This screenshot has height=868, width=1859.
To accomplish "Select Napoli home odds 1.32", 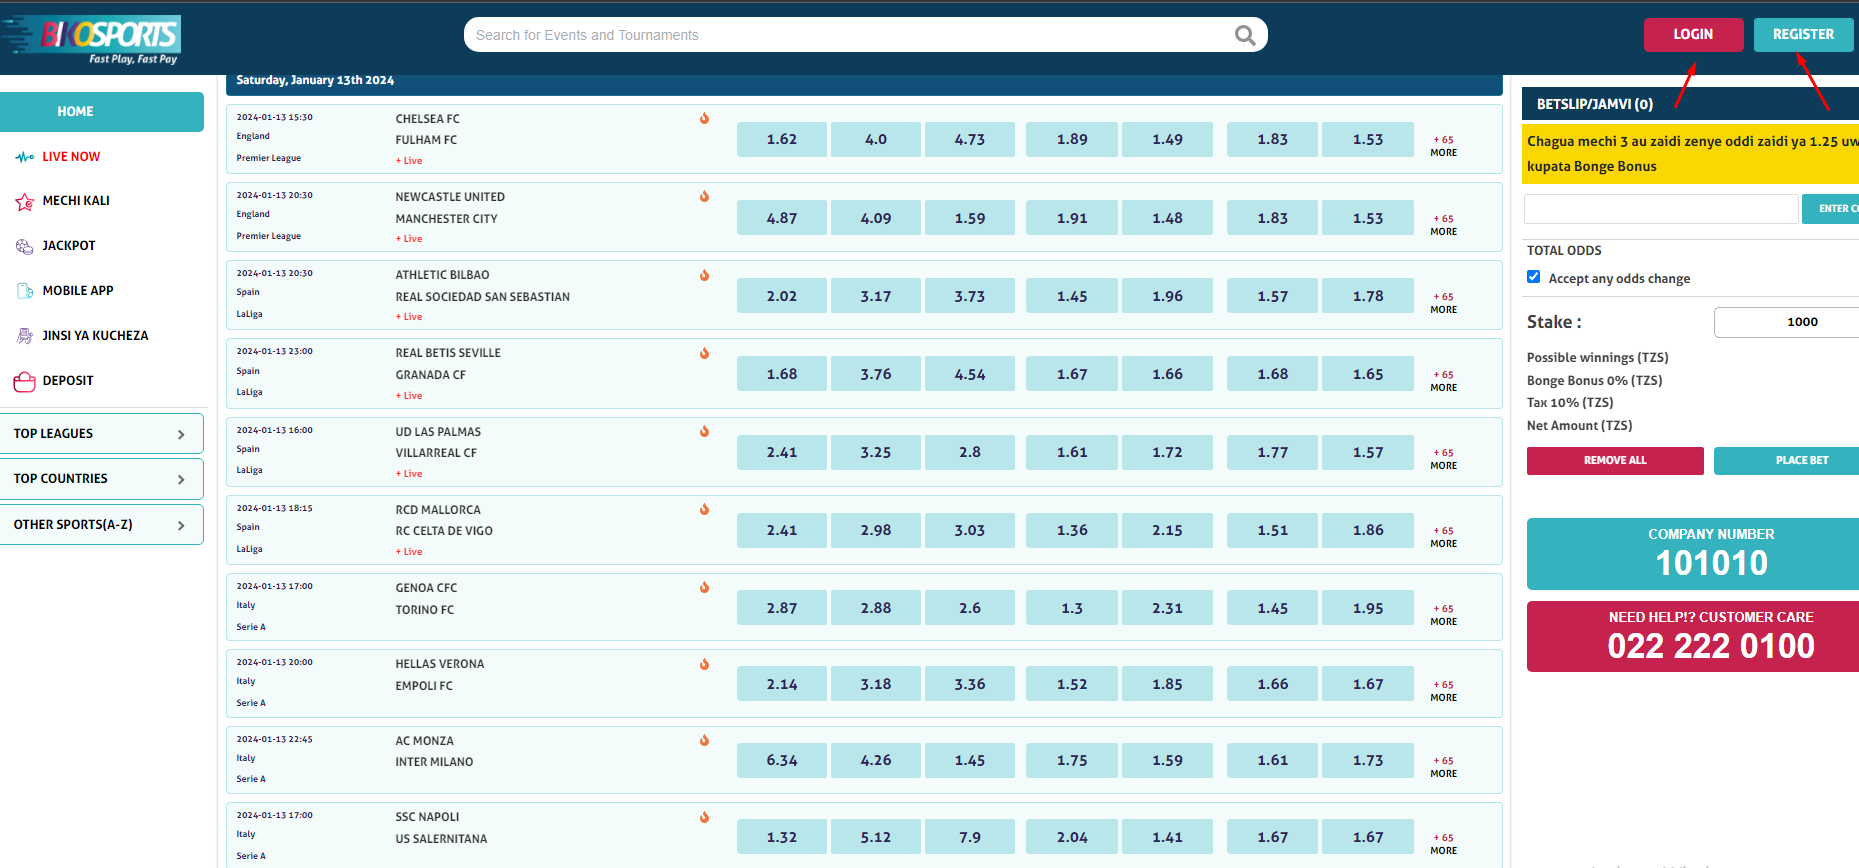I will click(782, 837).
